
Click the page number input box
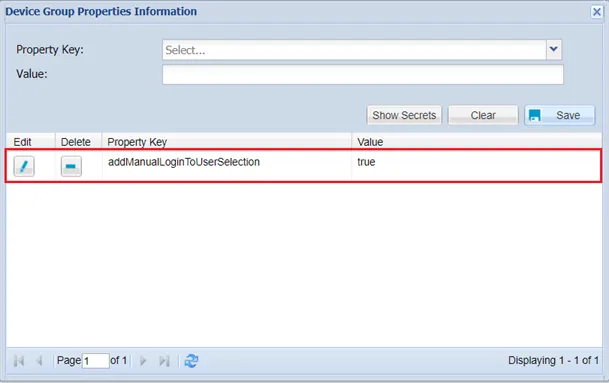tap(96, 361)
